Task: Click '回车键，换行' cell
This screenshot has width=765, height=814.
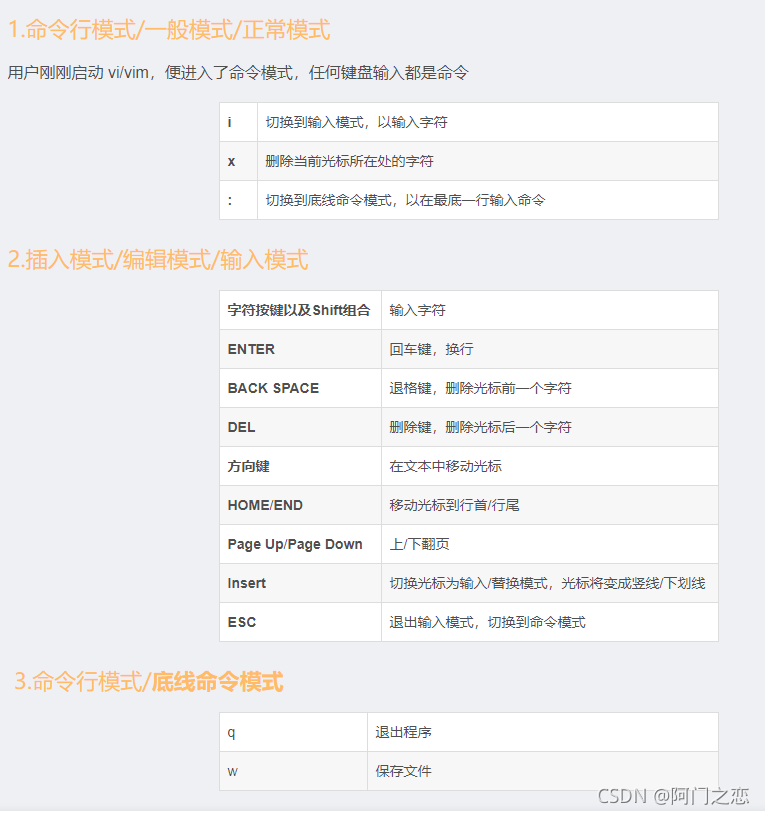Action: pyautogui.click(x=550, y=349)
